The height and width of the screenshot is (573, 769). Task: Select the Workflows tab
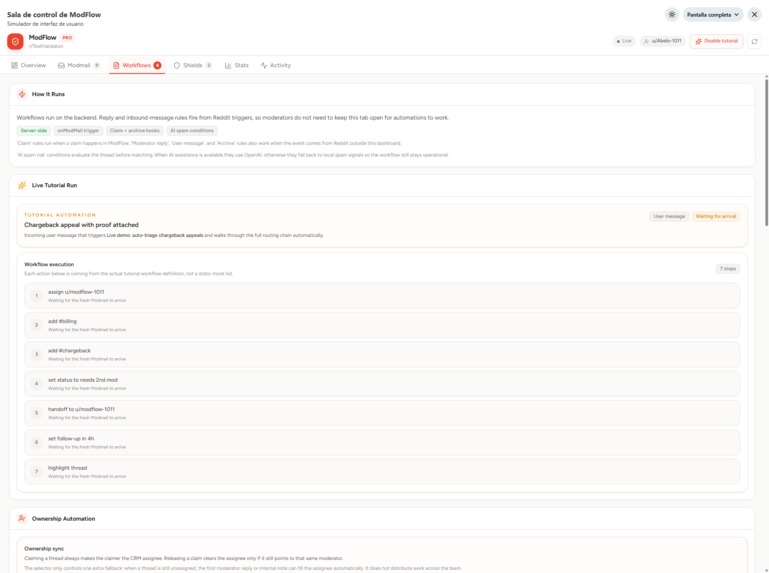pyautogui.click(x=137, y=65)
